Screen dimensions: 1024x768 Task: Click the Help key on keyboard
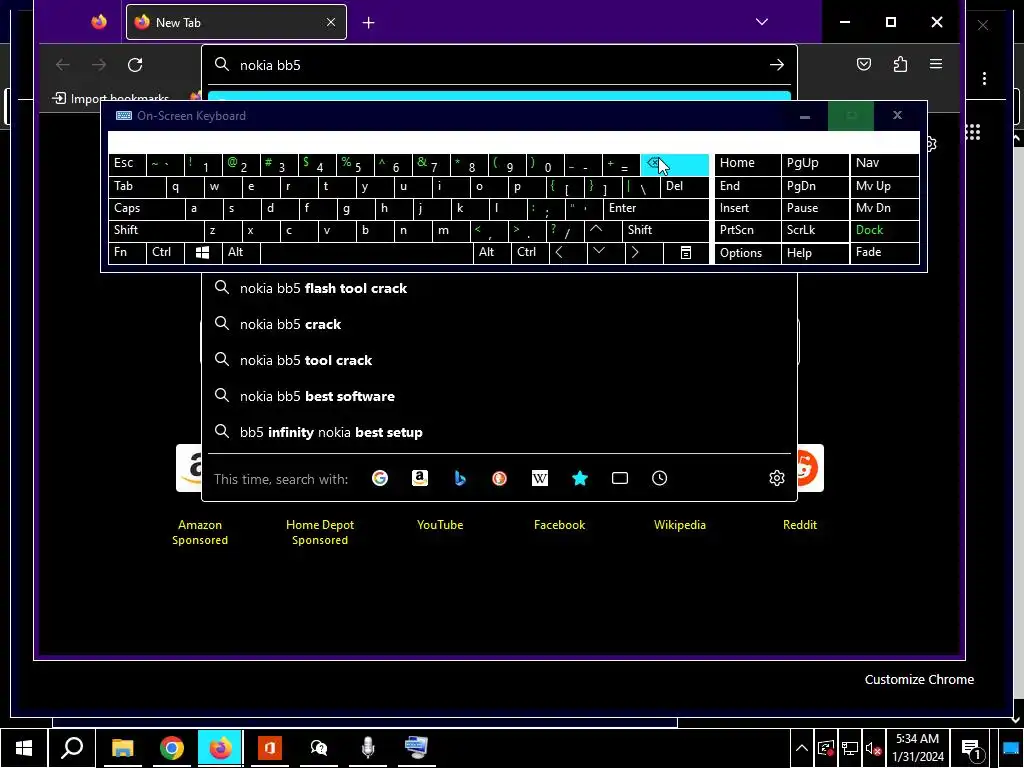[x=815, y=253]
